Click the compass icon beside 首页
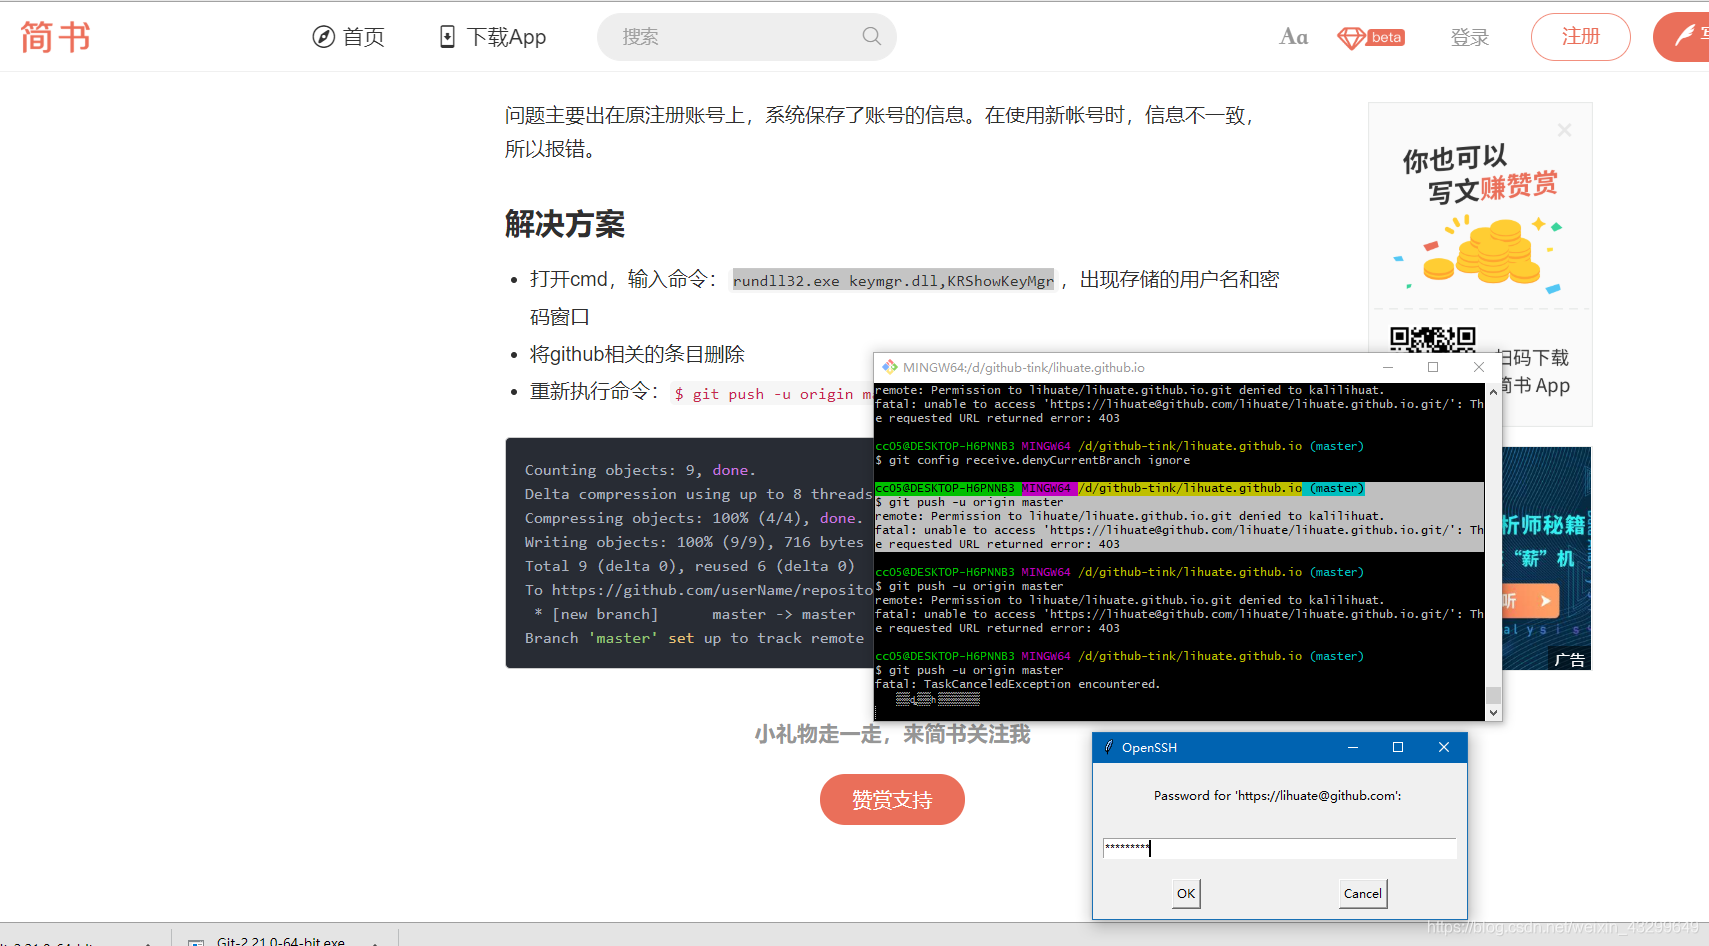The height and width of the screenshot is (946, 1709). pos(323,37)
